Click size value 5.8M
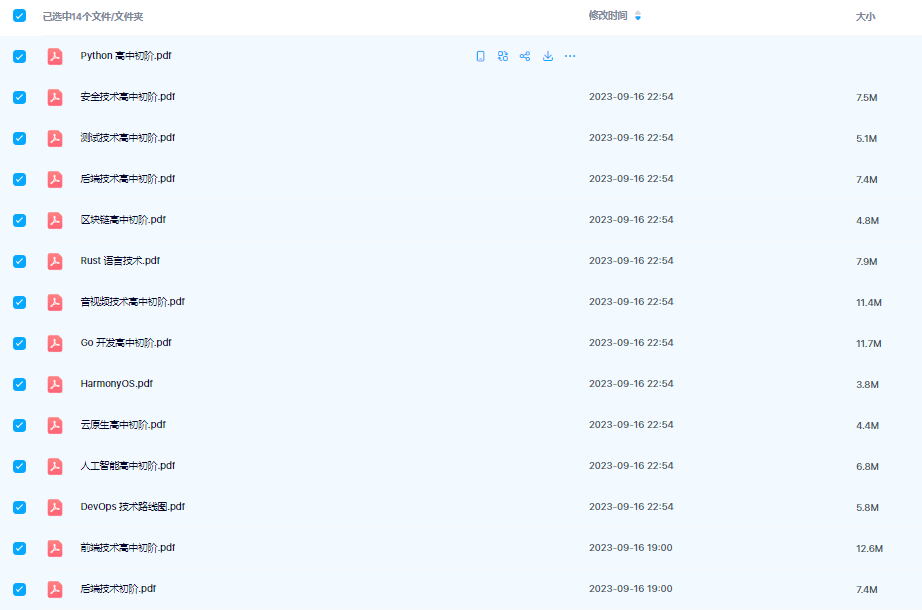 pos(867,508)
